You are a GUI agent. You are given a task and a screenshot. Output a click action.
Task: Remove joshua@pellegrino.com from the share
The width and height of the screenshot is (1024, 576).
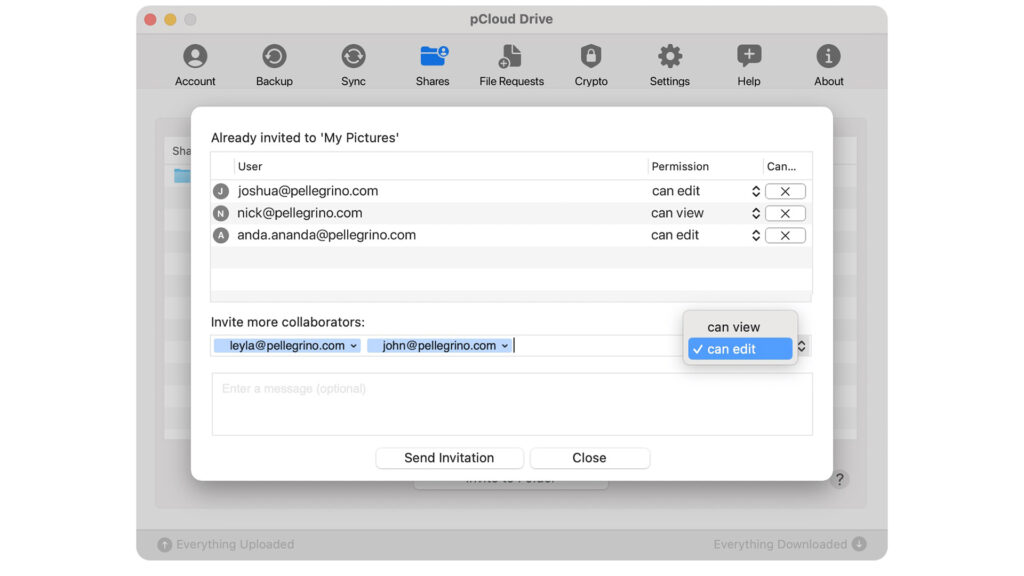point(785,191)
